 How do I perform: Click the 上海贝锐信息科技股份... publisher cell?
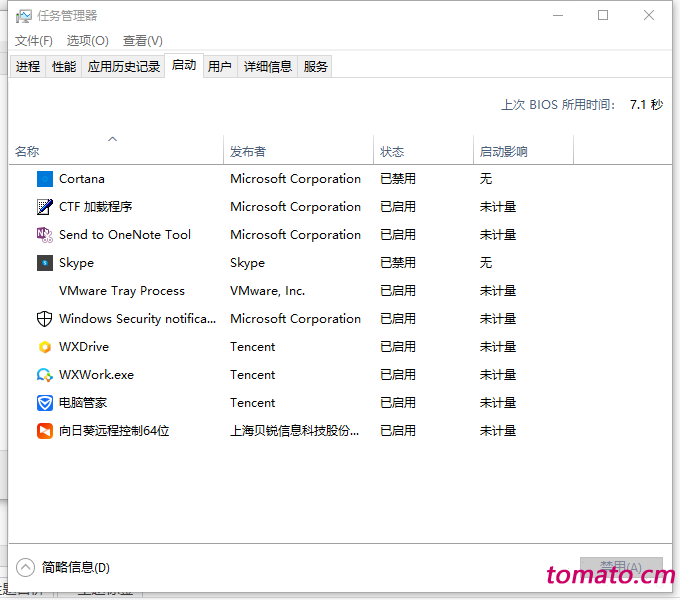coord(294,431)
